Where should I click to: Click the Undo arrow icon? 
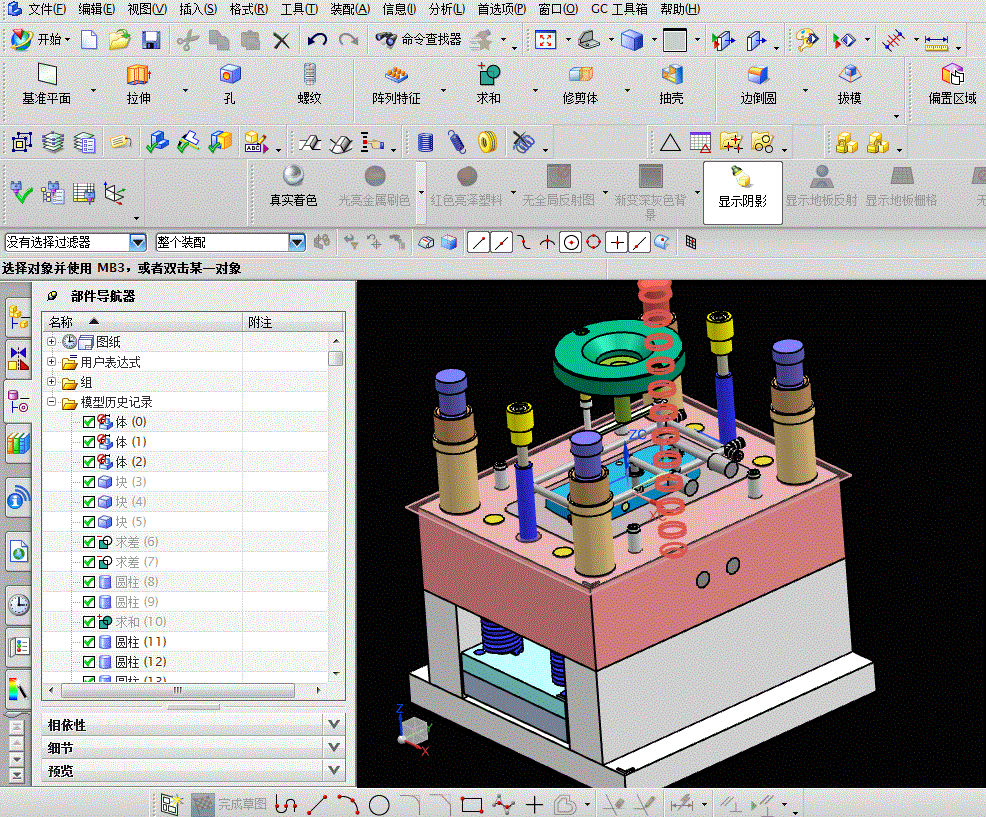[x=317, y=40]
